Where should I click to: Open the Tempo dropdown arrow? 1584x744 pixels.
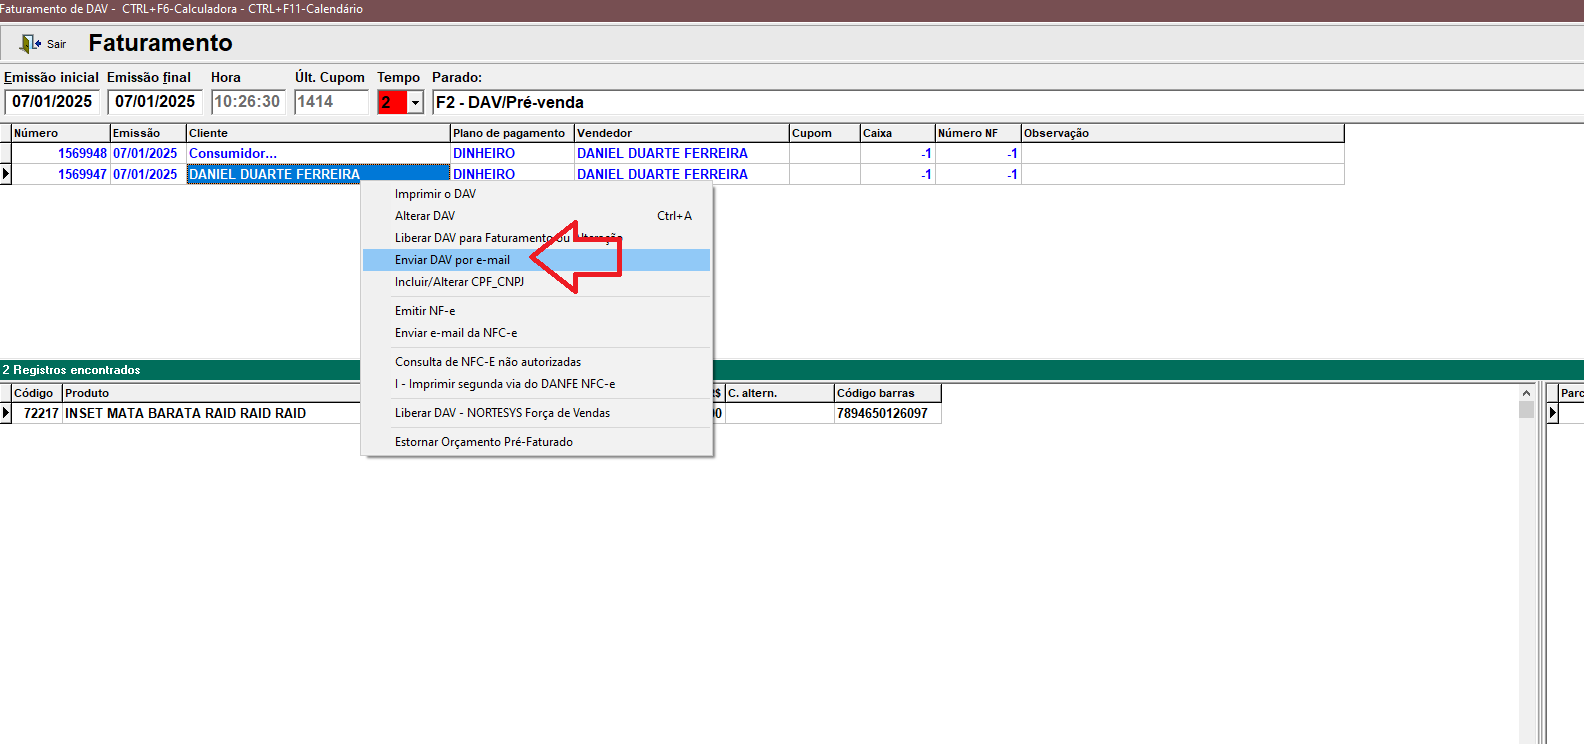[416, 102]
